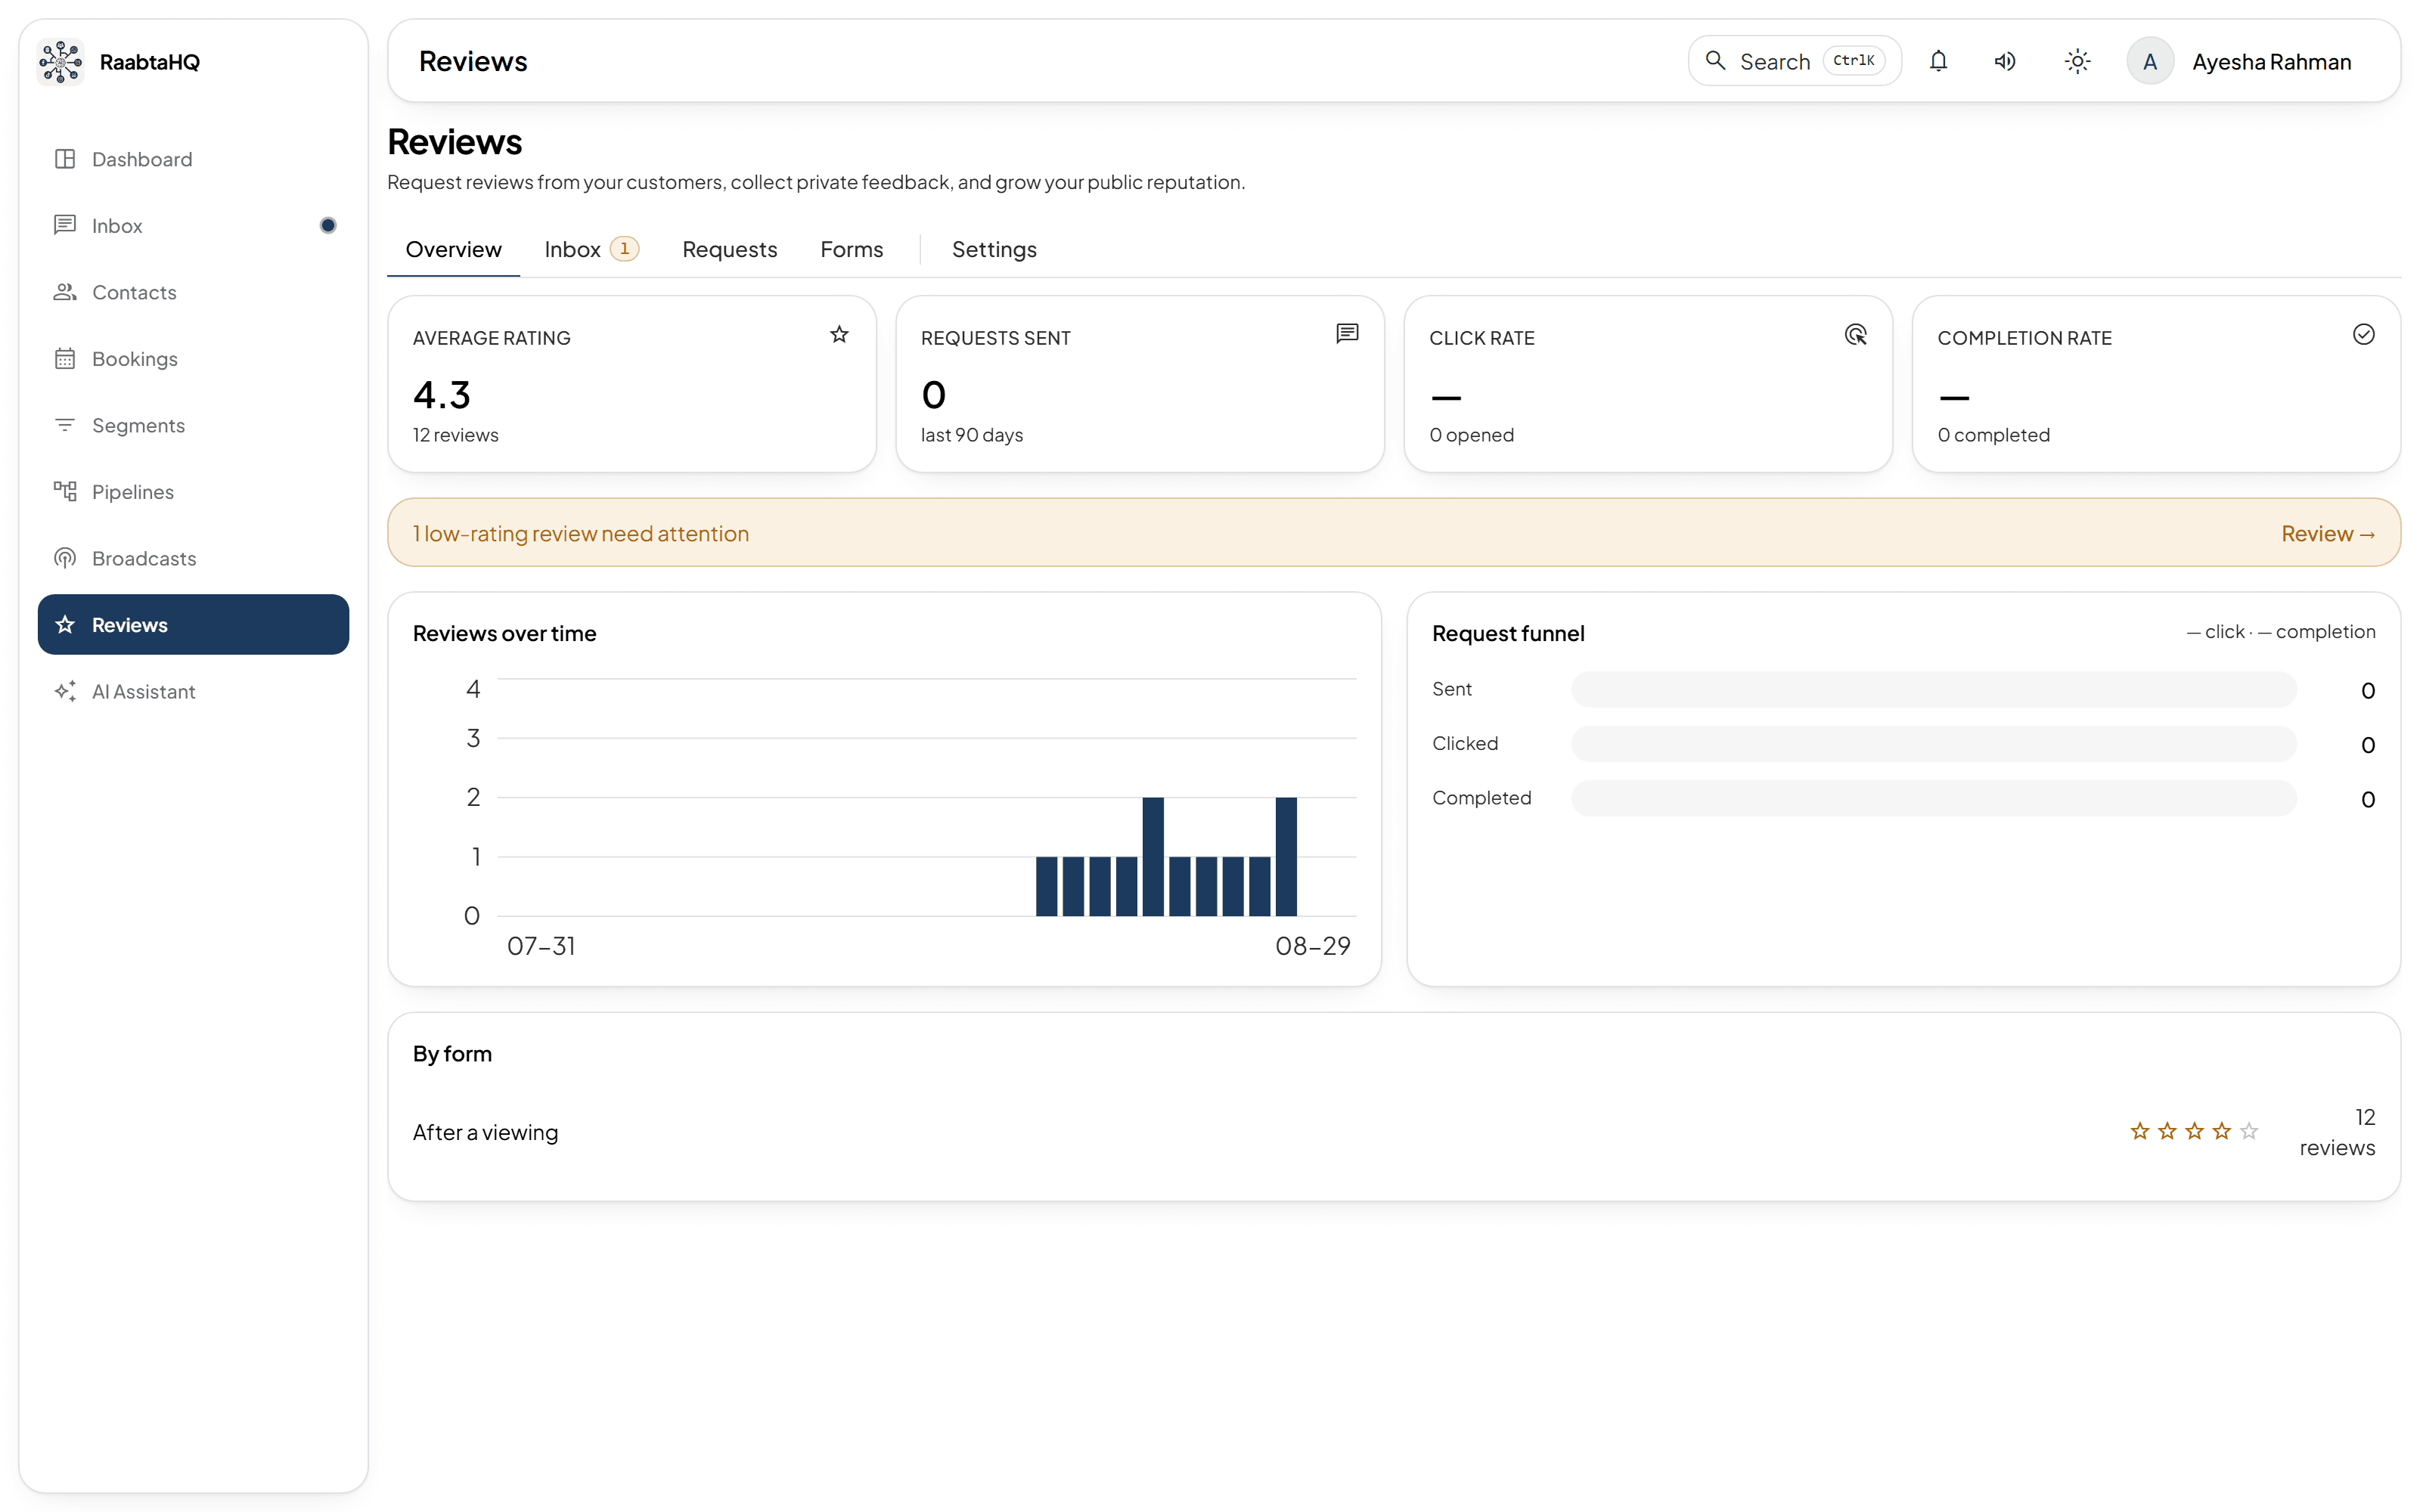This screenshot has width=2420, height=1512.
Task: Click the Search field in header
Action: click(1794, 61)
